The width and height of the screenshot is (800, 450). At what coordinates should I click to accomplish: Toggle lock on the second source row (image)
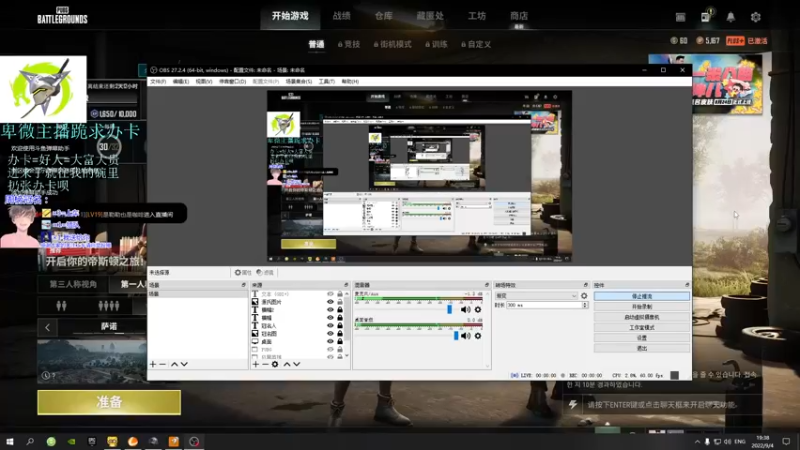pos(340,302)
